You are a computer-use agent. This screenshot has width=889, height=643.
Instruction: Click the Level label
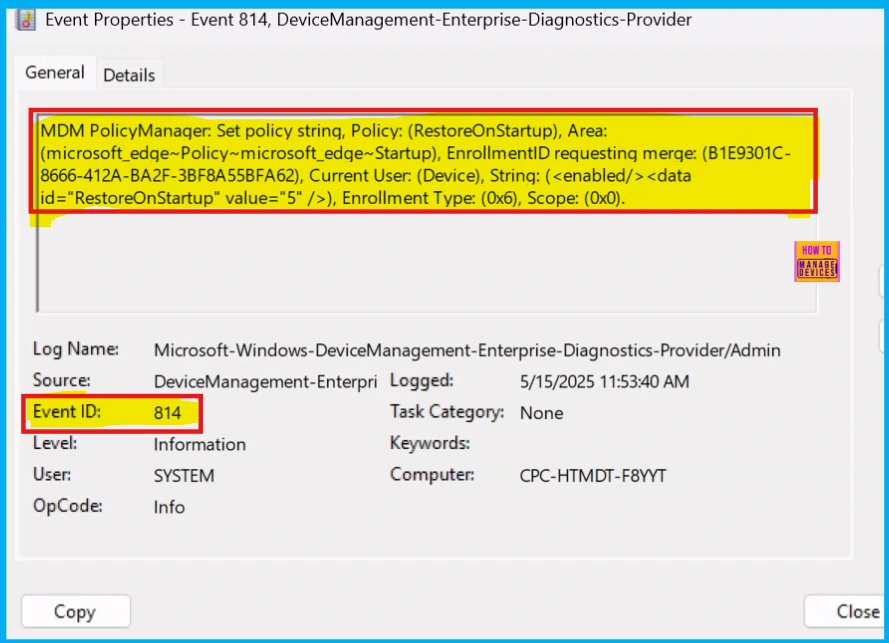click(55, 443)
